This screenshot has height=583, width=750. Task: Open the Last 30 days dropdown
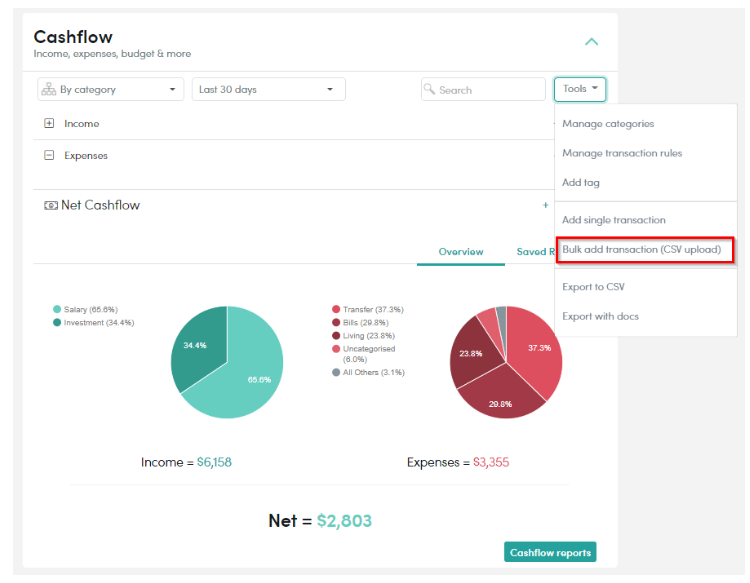(268, 89)
